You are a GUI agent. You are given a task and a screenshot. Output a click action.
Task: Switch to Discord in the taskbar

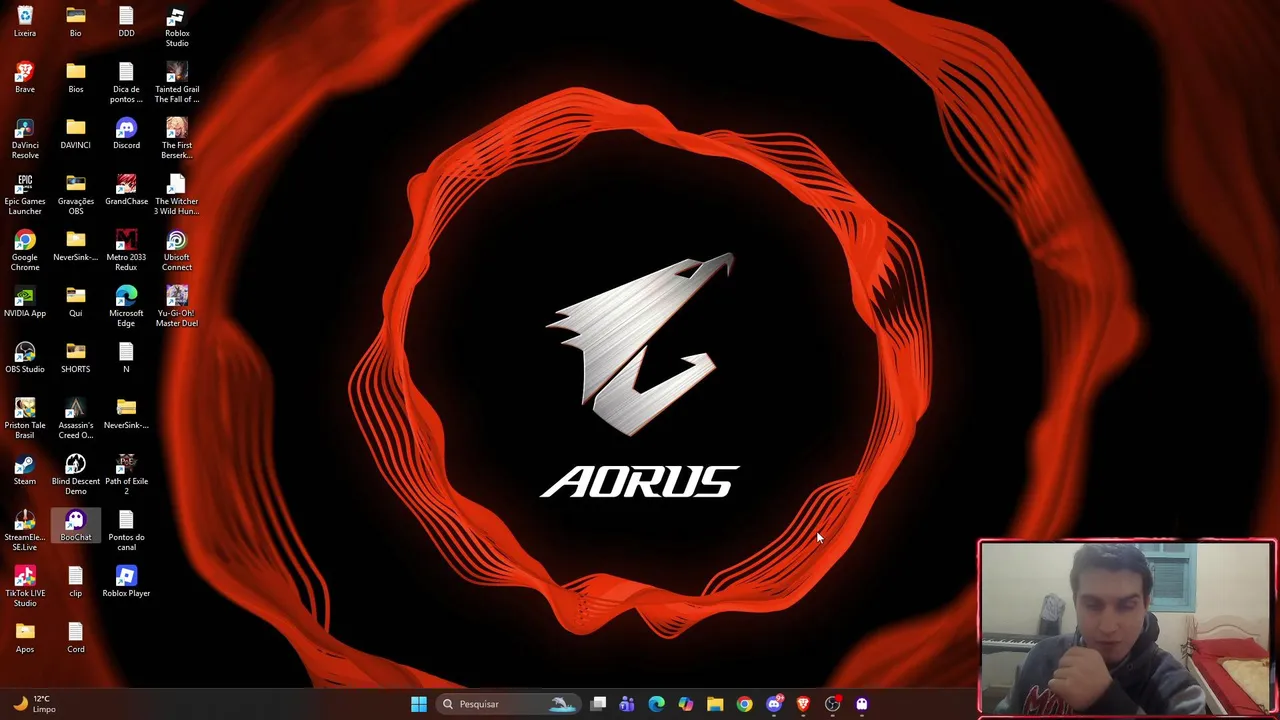774,704
